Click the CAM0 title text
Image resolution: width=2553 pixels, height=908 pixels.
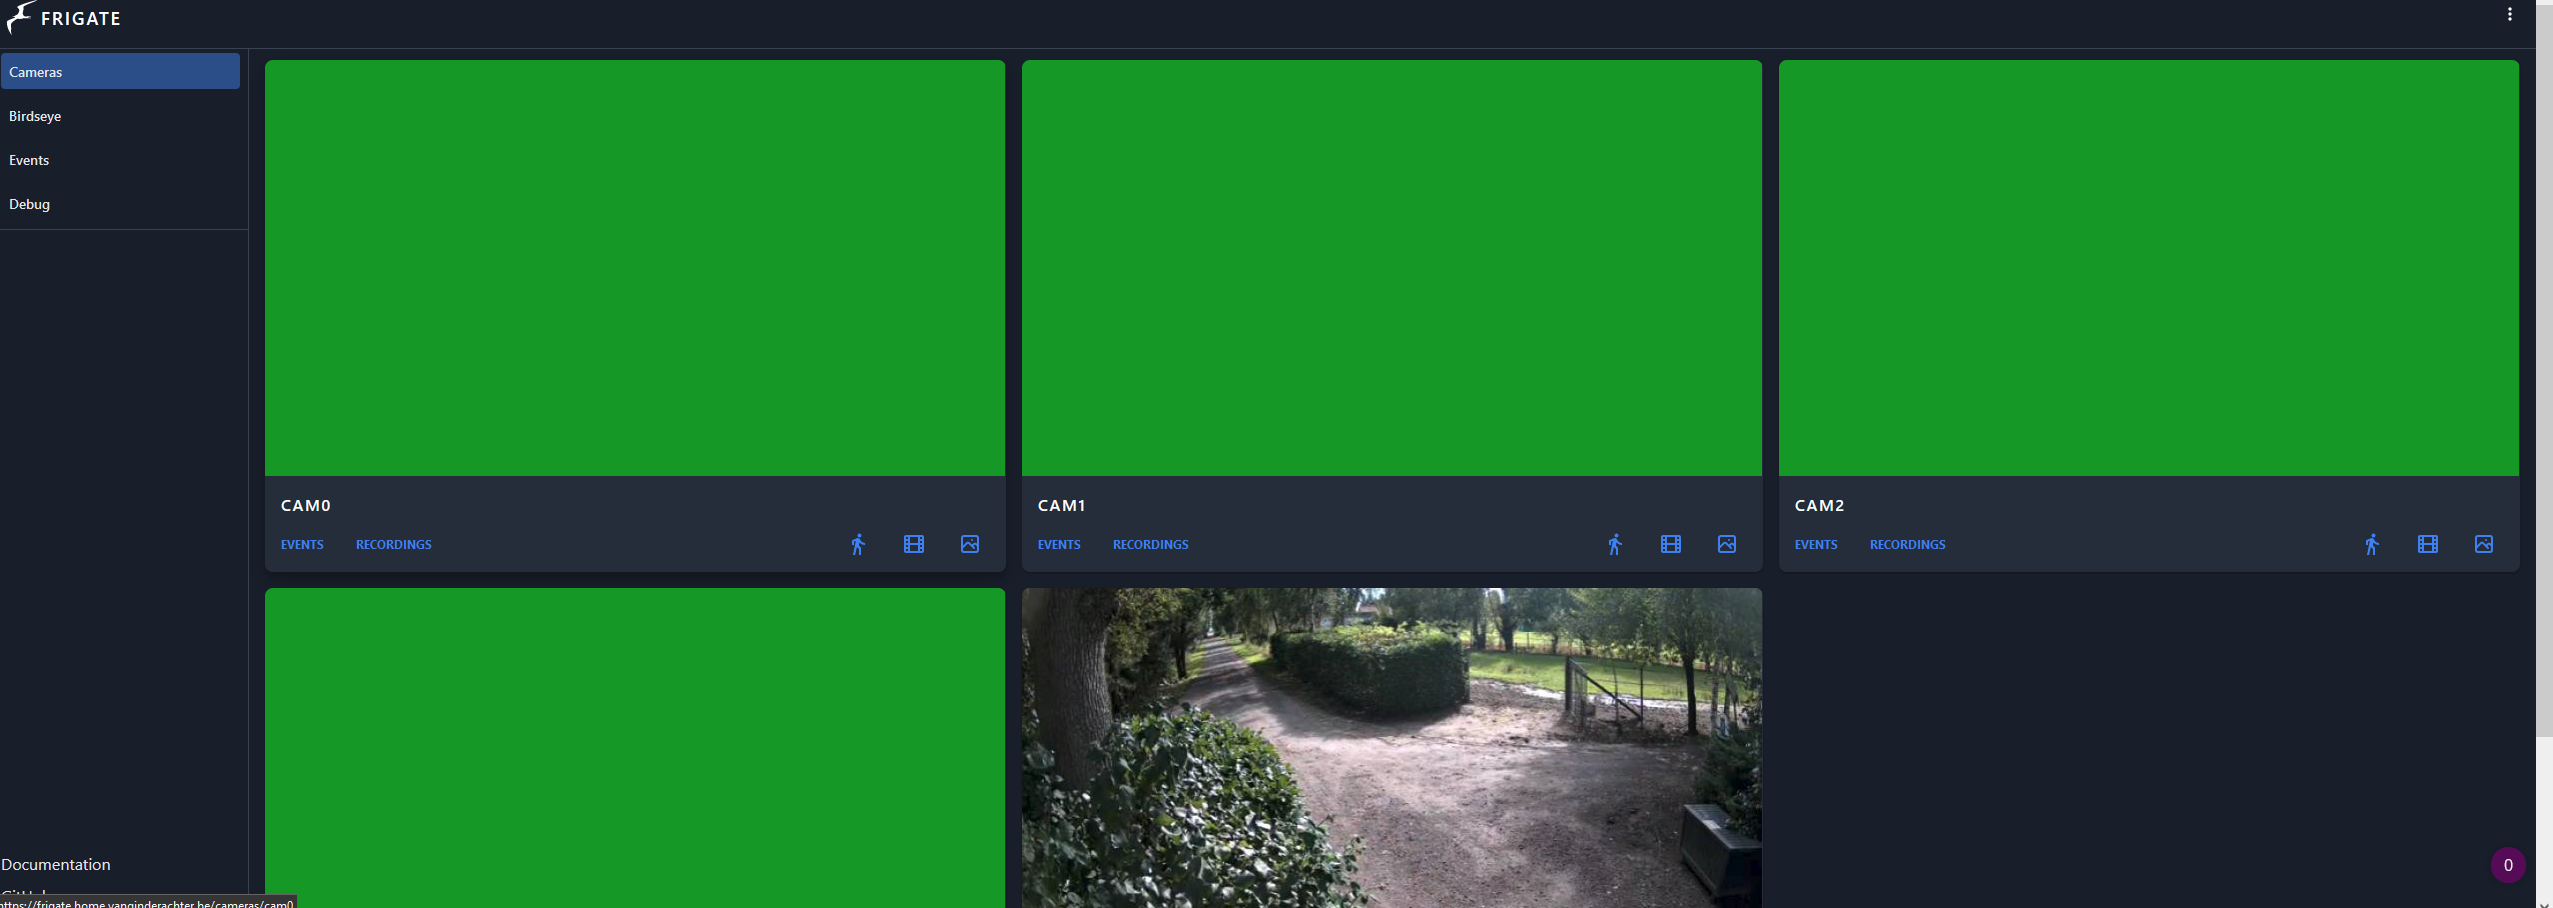pos(306,506)
